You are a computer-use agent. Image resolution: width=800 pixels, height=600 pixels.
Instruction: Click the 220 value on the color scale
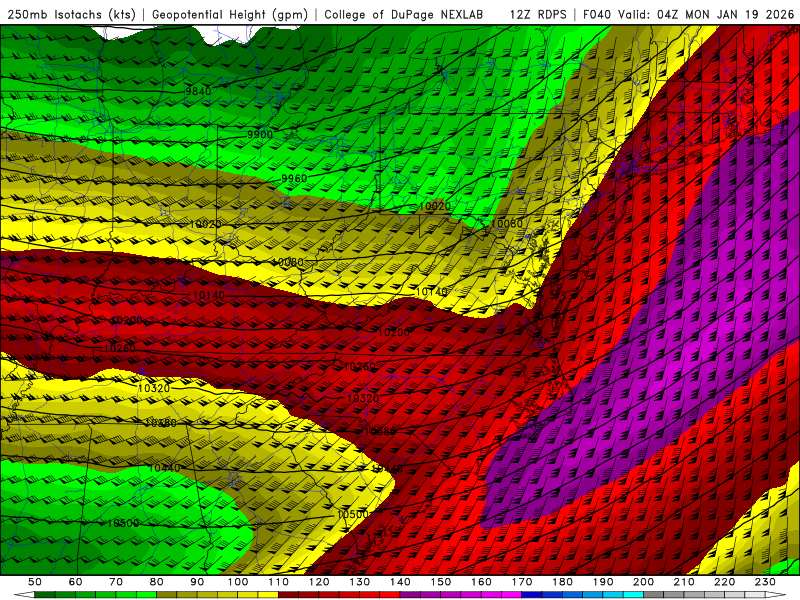(x=724, y=582)
